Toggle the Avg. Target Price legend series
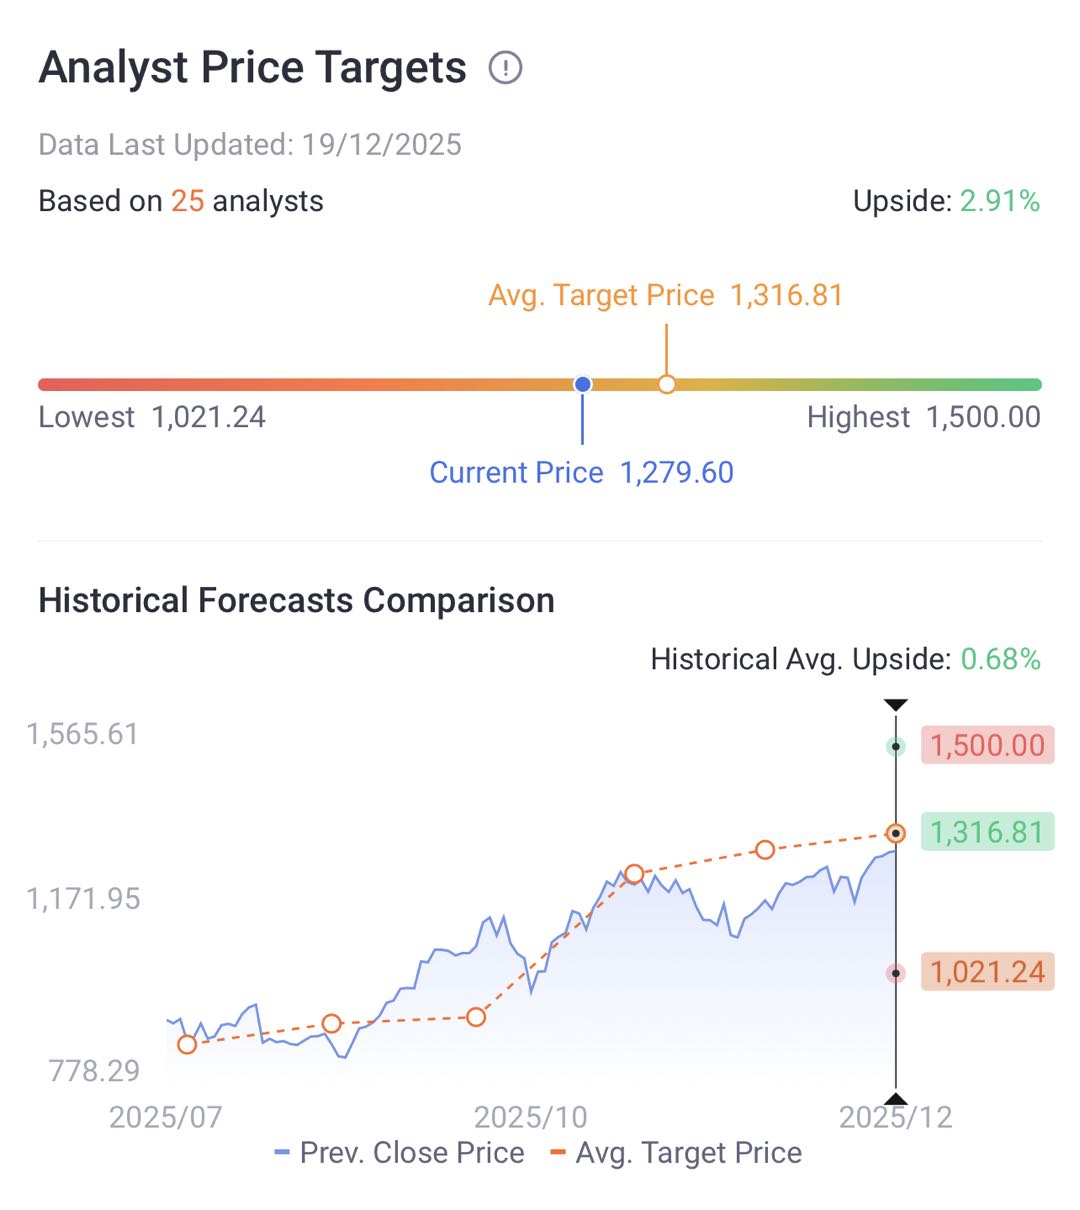The width and height of the screenshot is (1080, 1210). (677, 1153)
